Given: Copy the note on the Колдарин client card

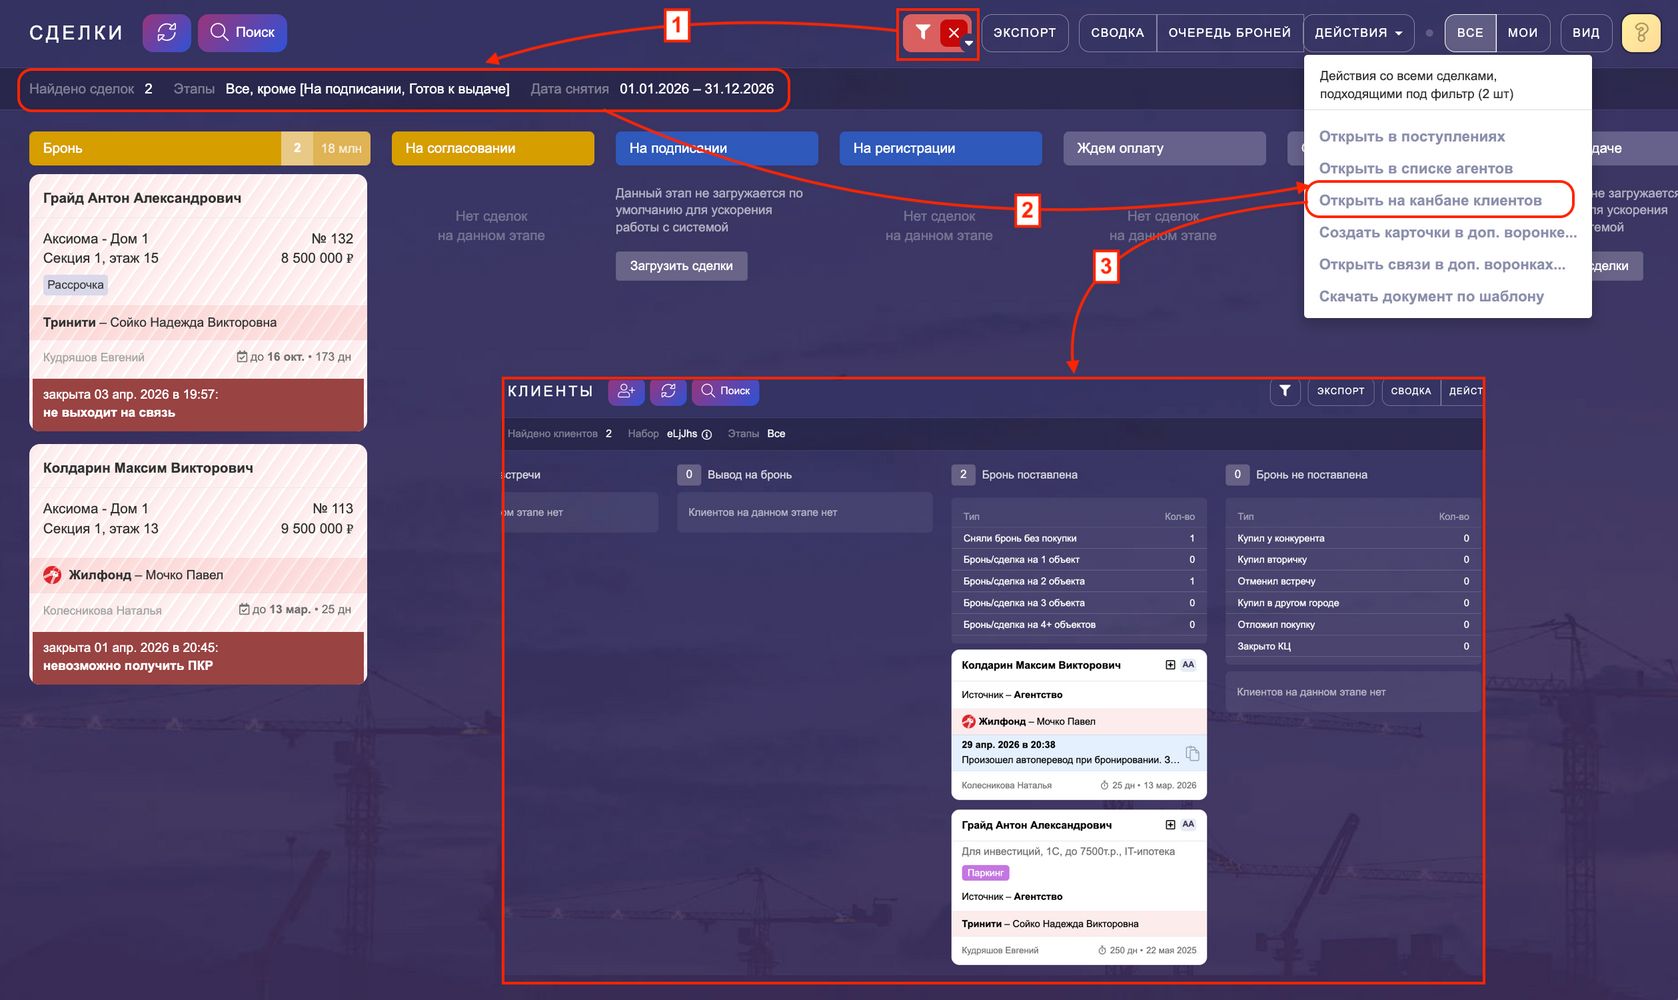Looking at the screenshot, I should [x=1192, y=753].
